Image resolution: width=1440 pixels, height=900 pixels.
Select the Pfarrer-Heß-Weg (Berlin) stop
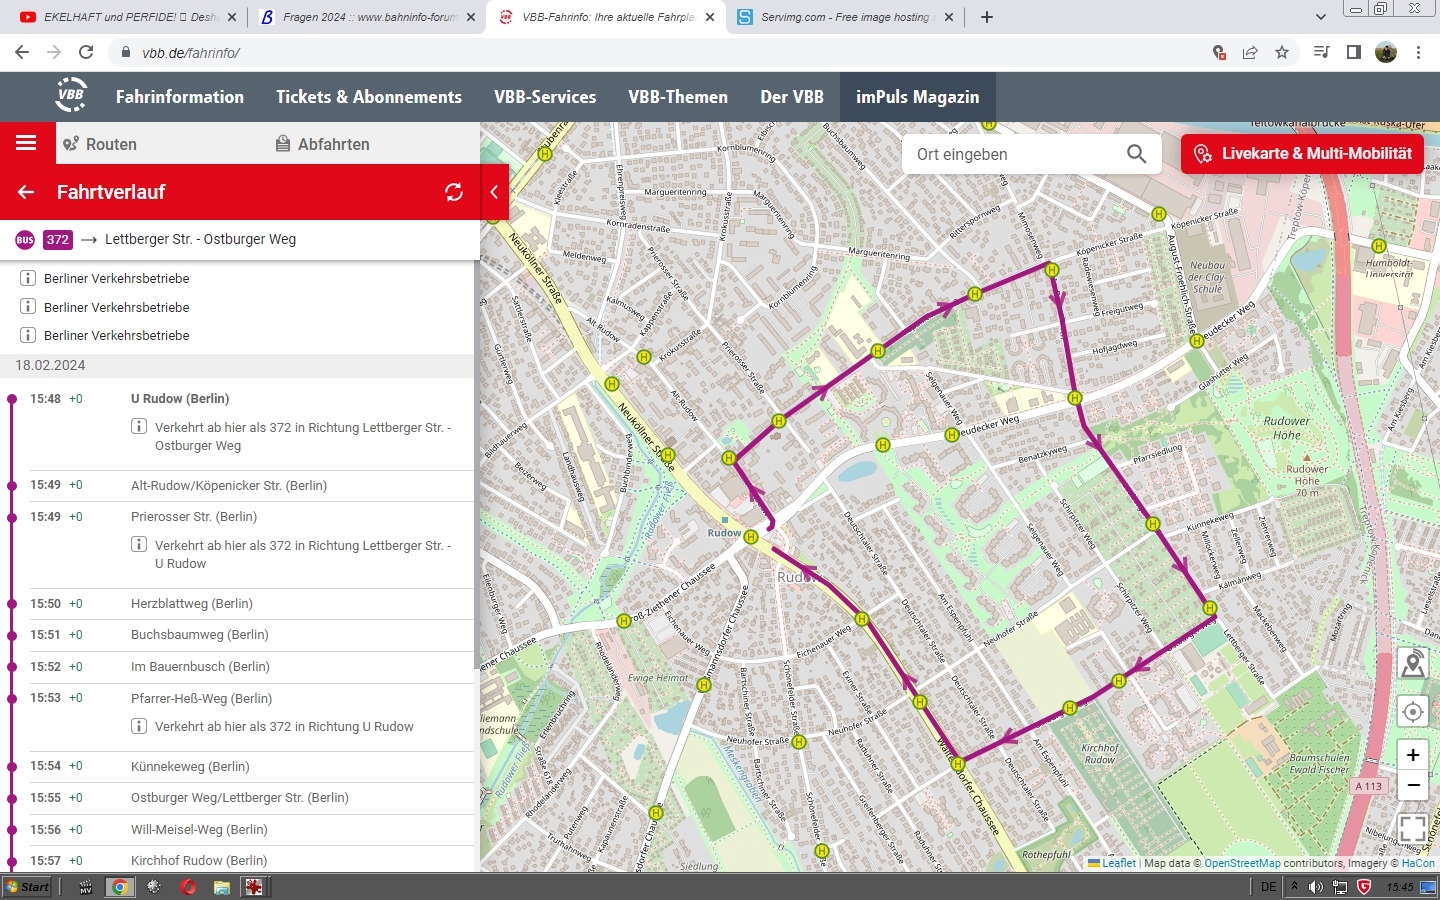click(201, 698)
